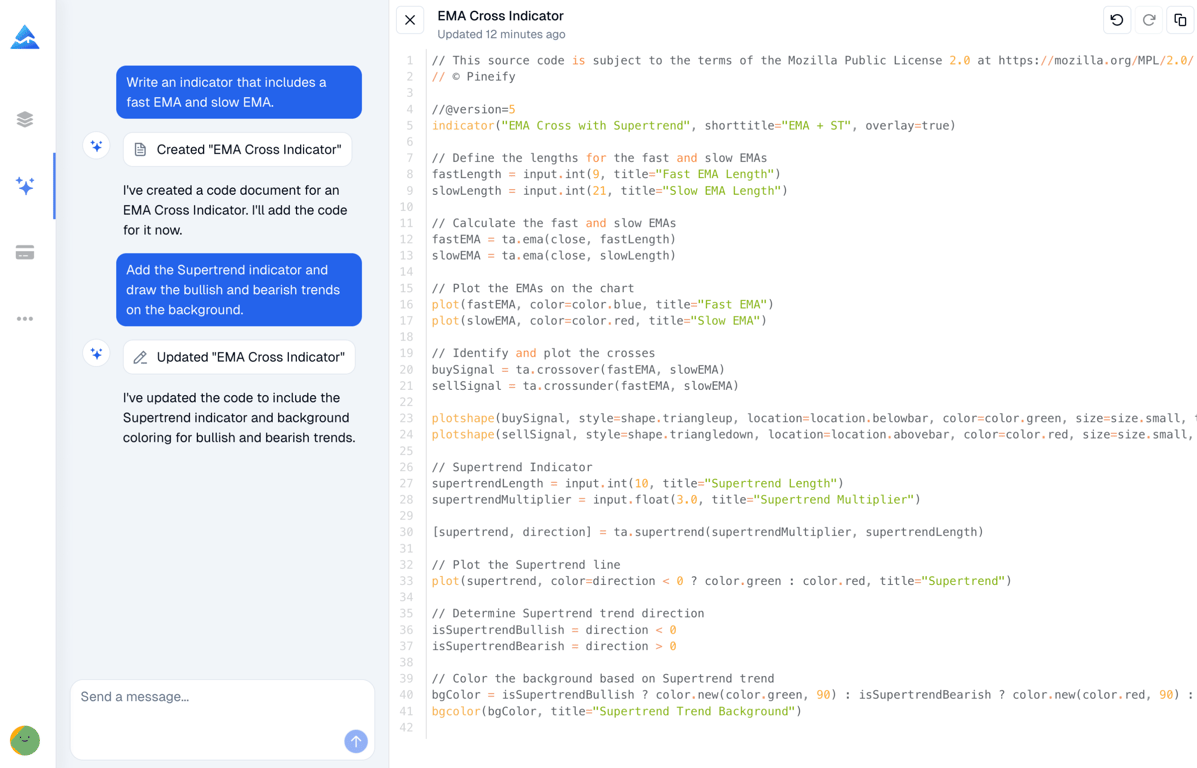Close the EMA Cross Indicator panel
Viewport: 1197px width, 768px height.
tap(410, 20)
